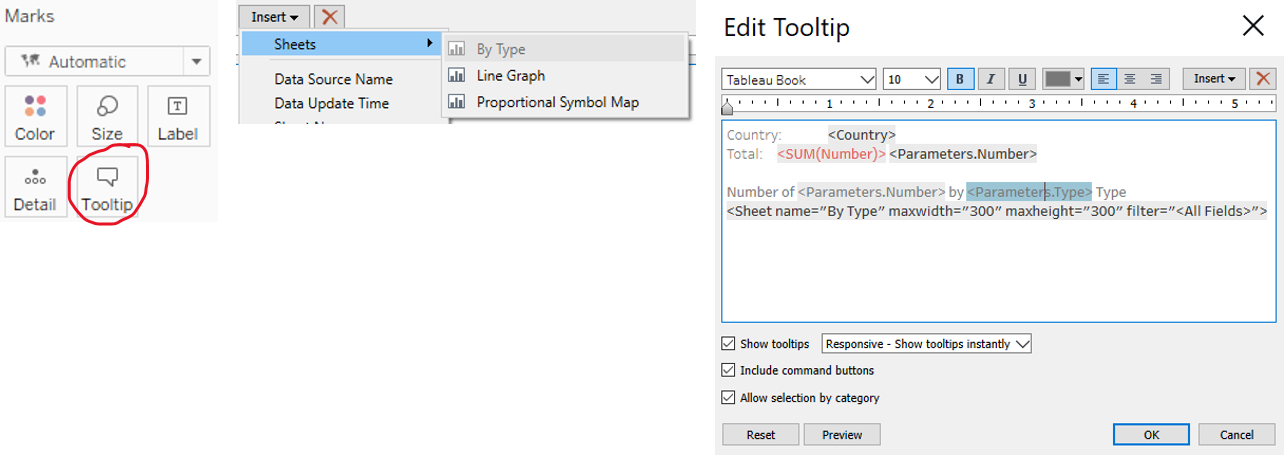The height and width of the screenshot is (455, 1284).
Task: Align tooltip text left
Action: 1104,79
